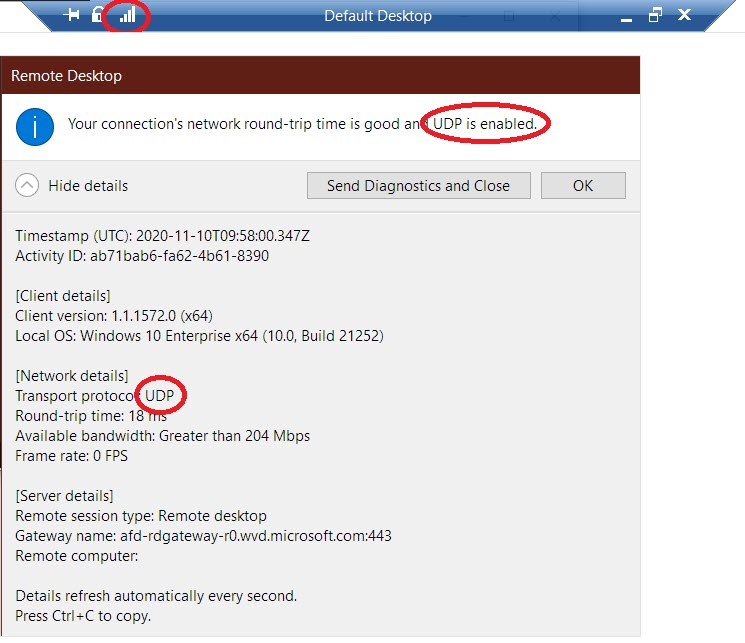Select the Remote computer line
Viewport: 745px width, 643px height.
click(x=76, y=556)
